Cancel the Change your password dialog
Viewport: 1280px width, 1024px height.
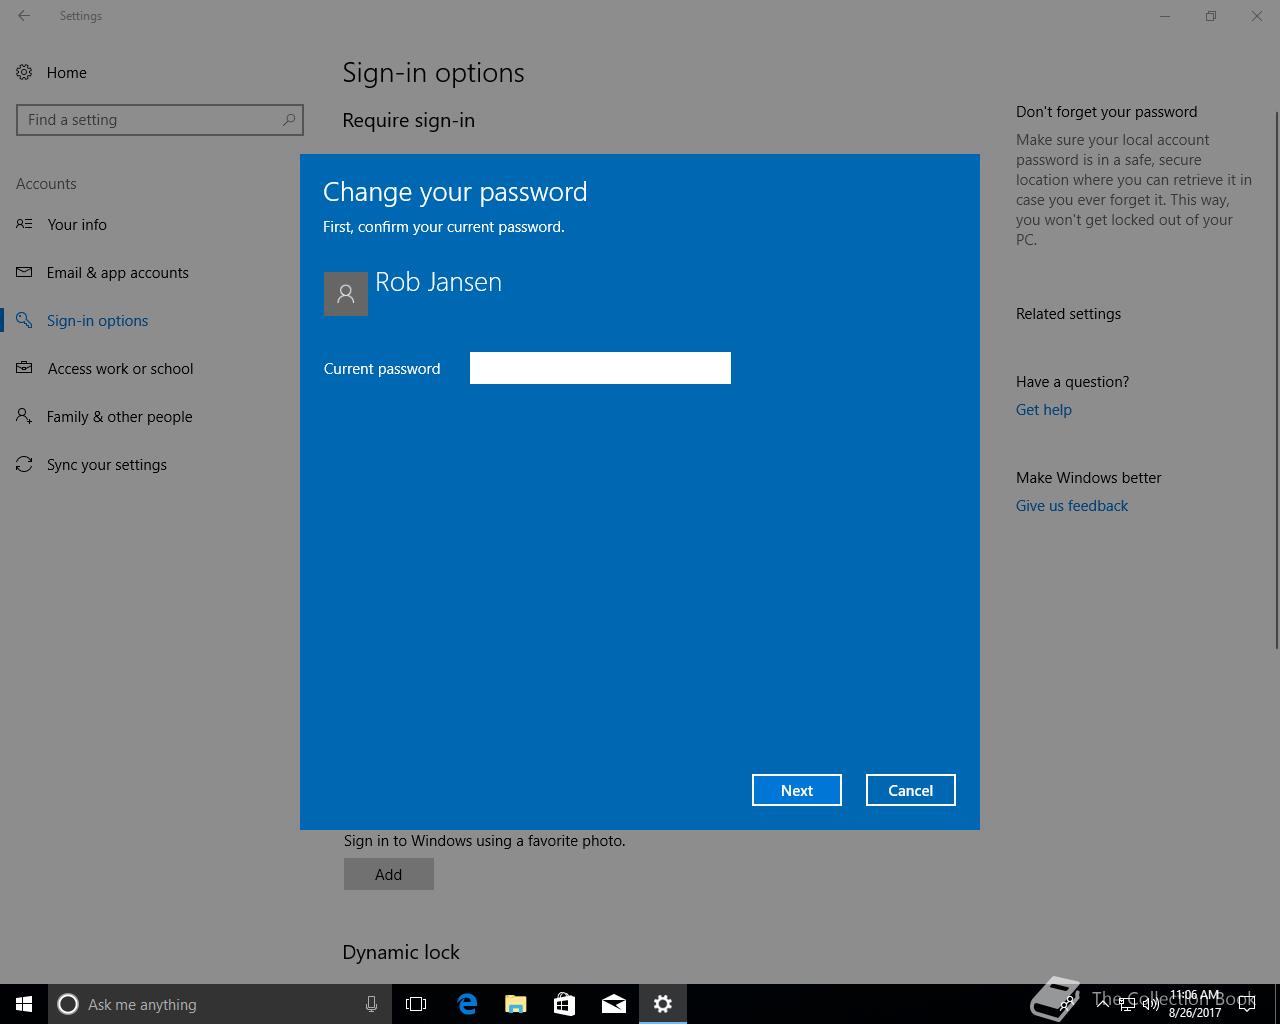911,790
